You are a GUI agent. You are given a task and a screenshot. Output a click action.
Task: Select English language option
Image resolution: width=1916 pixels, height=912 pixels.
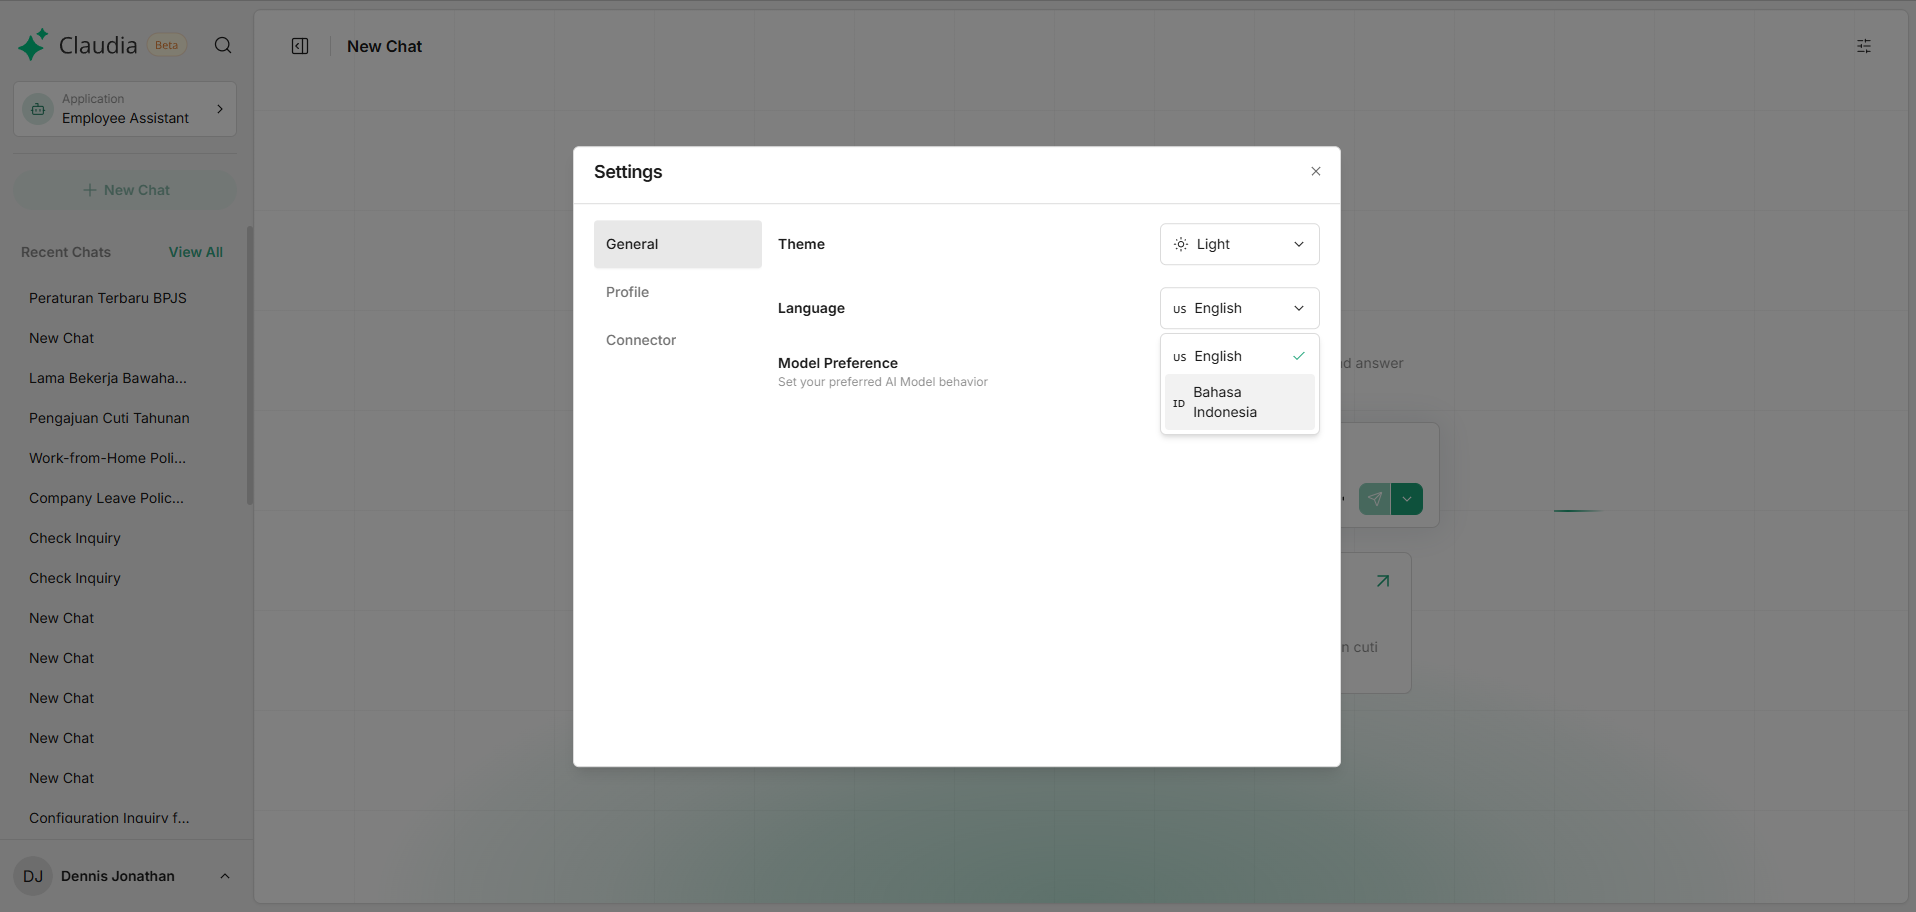click(x=1238, y=356)
